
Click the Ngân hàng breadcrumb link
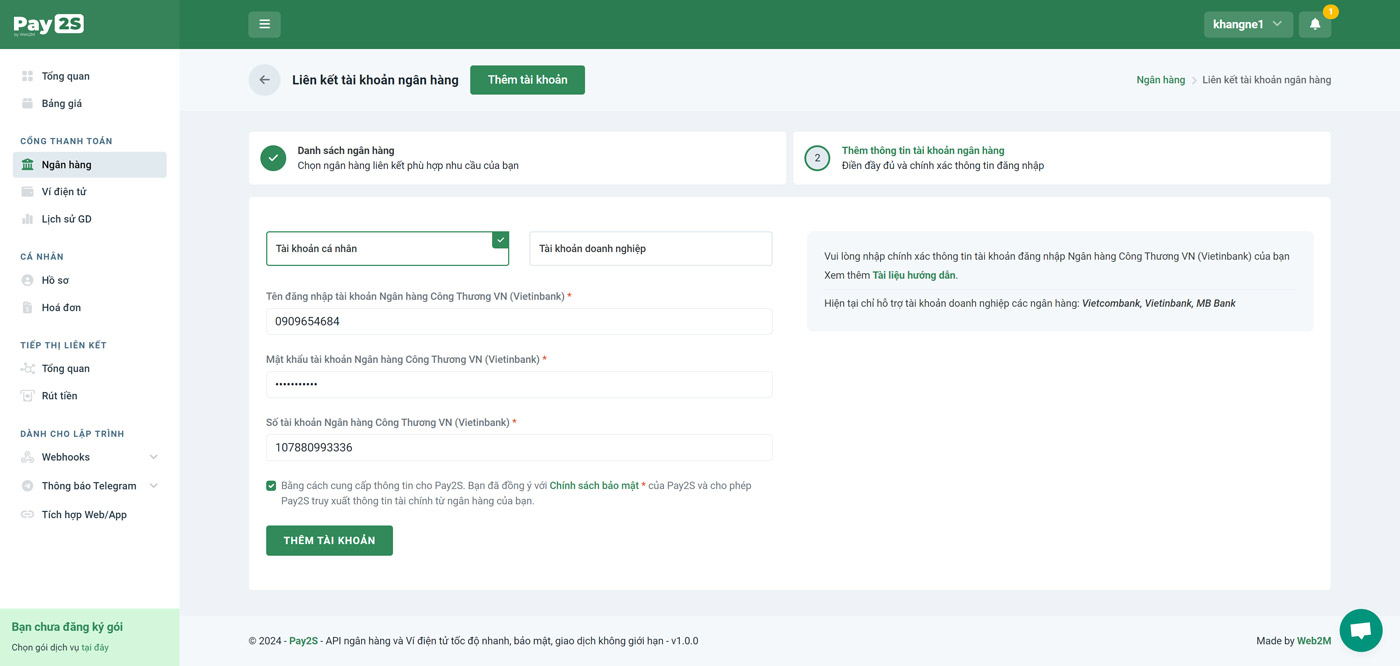tap(1161, 80)
